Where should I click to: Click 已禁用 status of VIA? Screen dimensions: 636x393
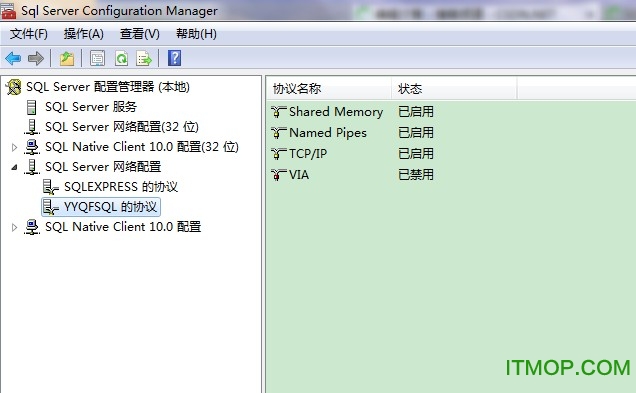point(416,175)
